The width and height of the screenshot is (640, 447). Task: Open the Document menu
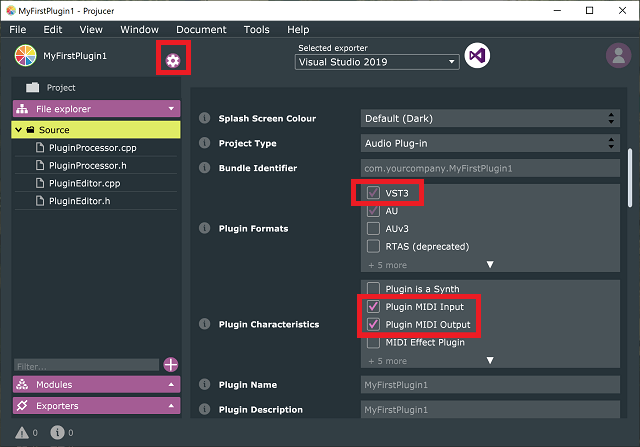point(201,29)
